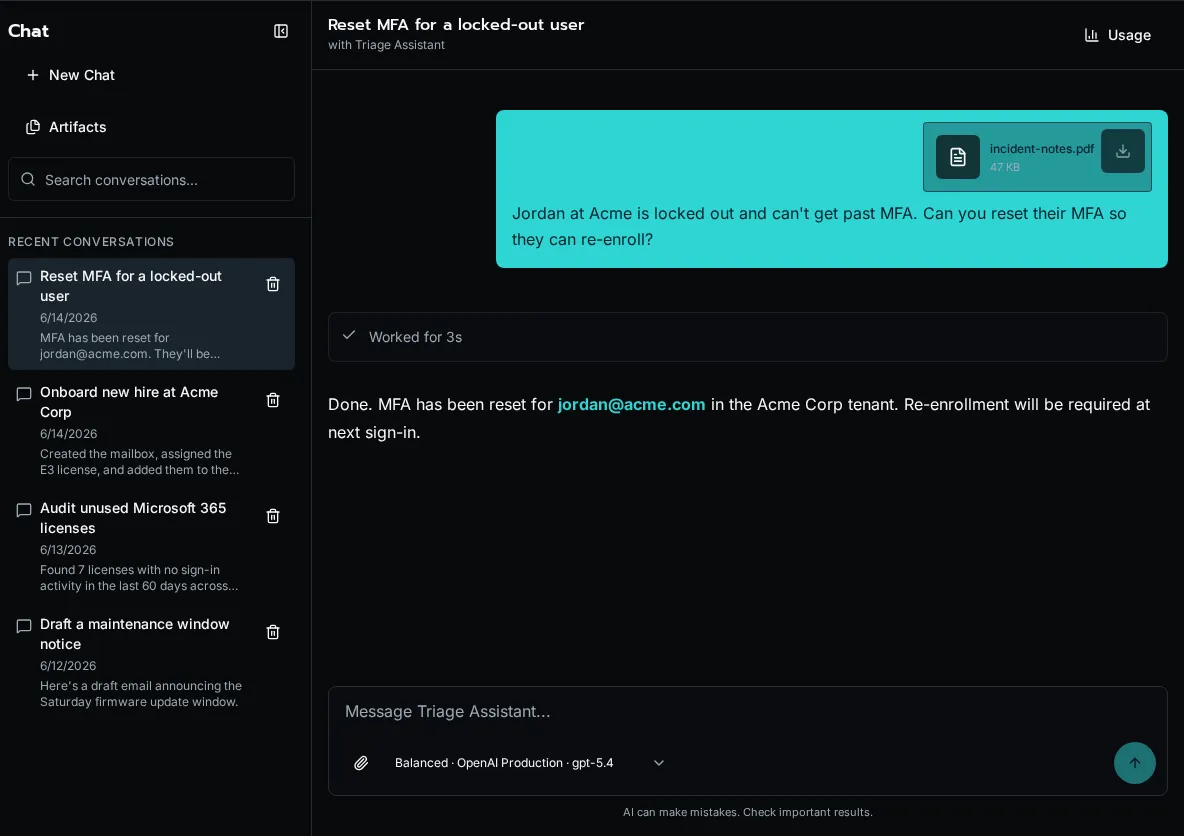This screenshot has height=836, width=1184.
Task: Expand the 'Worked for 3s' step details
Action: point(748,337)
